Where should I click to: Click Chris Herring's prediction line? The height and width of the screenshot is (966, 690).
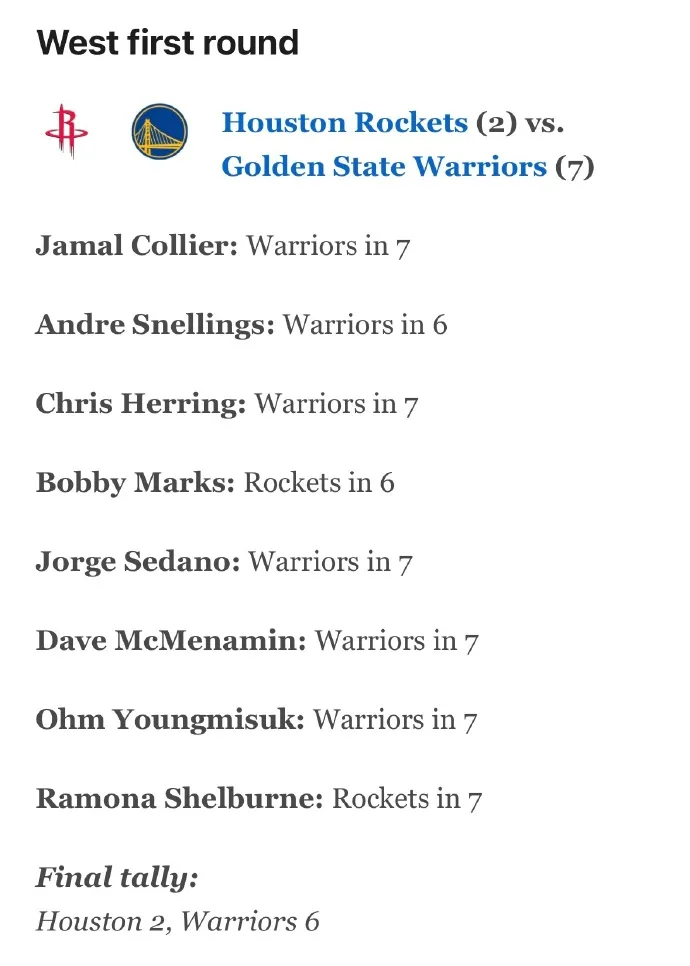click(227, 404)
